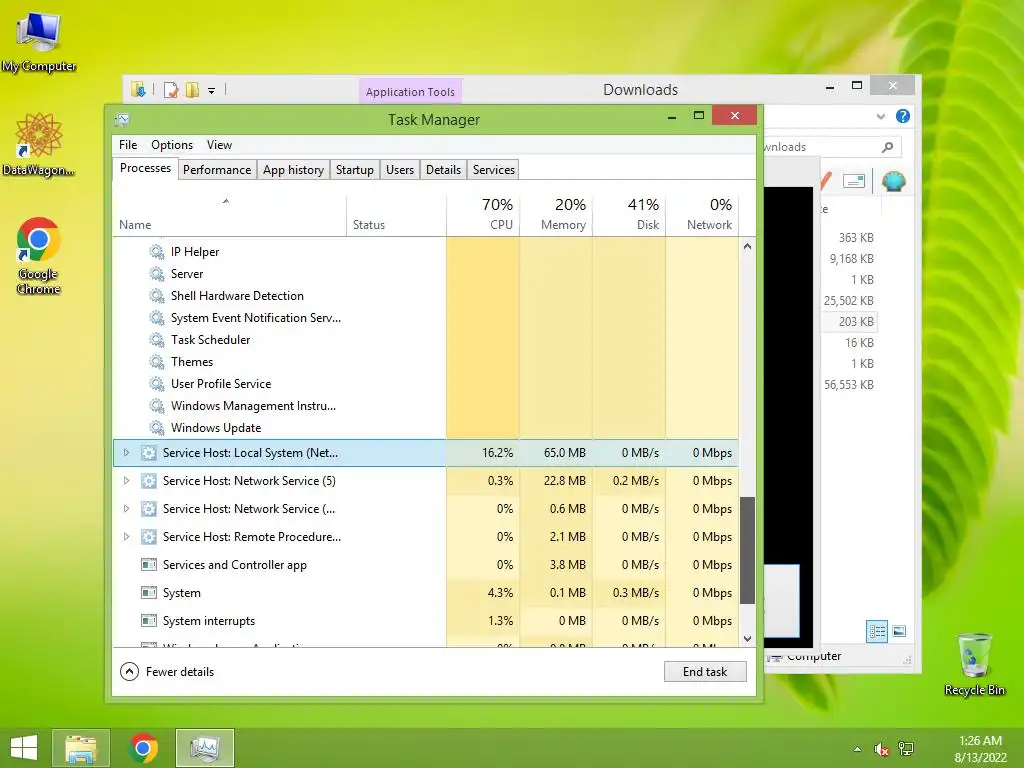Click the Services and Controller app icon

(149, 564)
